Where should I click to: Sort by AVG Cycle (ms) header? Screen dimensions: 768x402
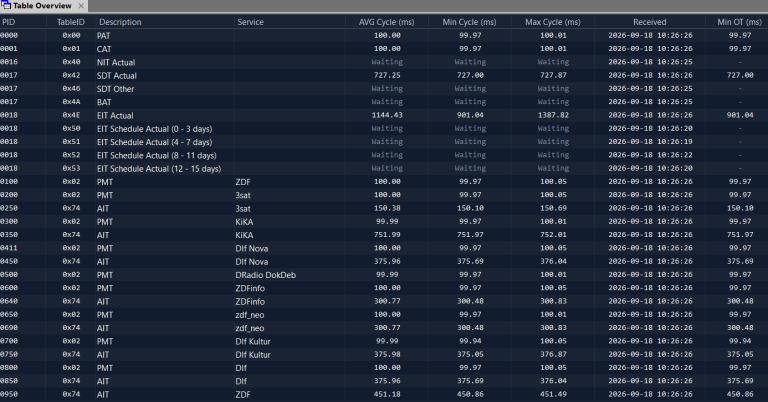(x=386, y=22)
